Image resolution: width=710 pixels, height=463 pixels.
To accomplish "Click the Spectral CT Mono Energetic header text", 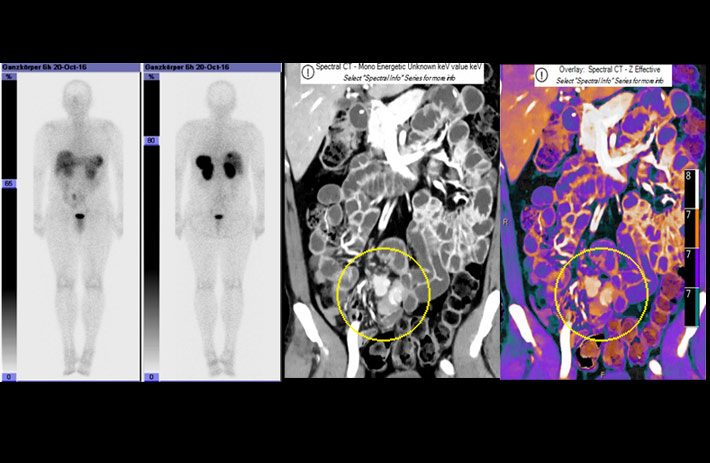I will pos(390,69).
